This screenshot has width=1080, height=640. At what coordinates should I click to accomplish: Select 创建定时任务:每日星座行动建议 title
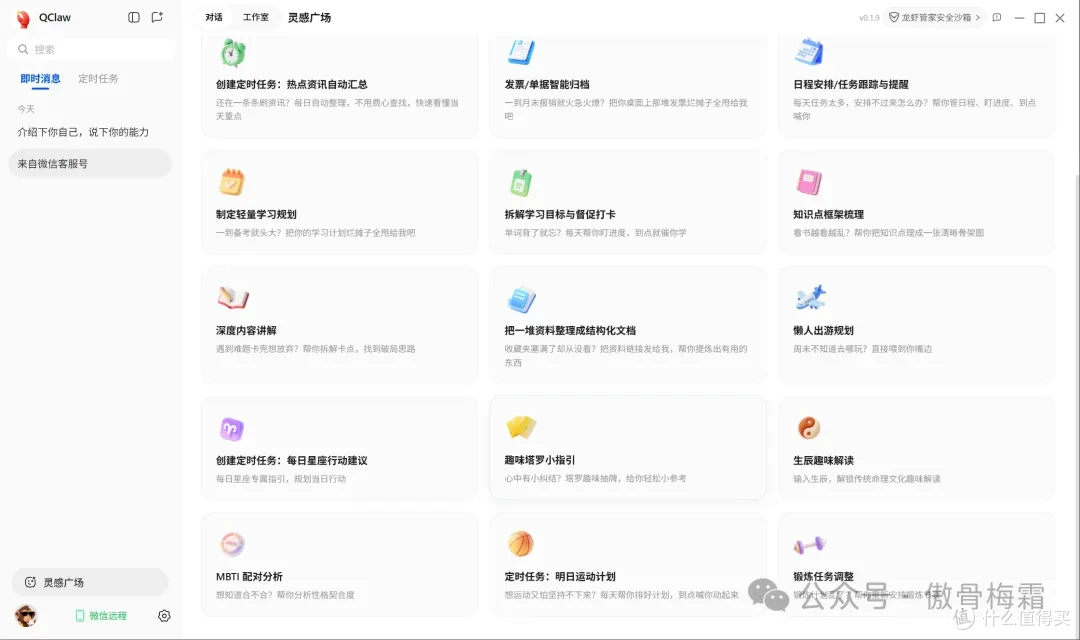[291, 460]
